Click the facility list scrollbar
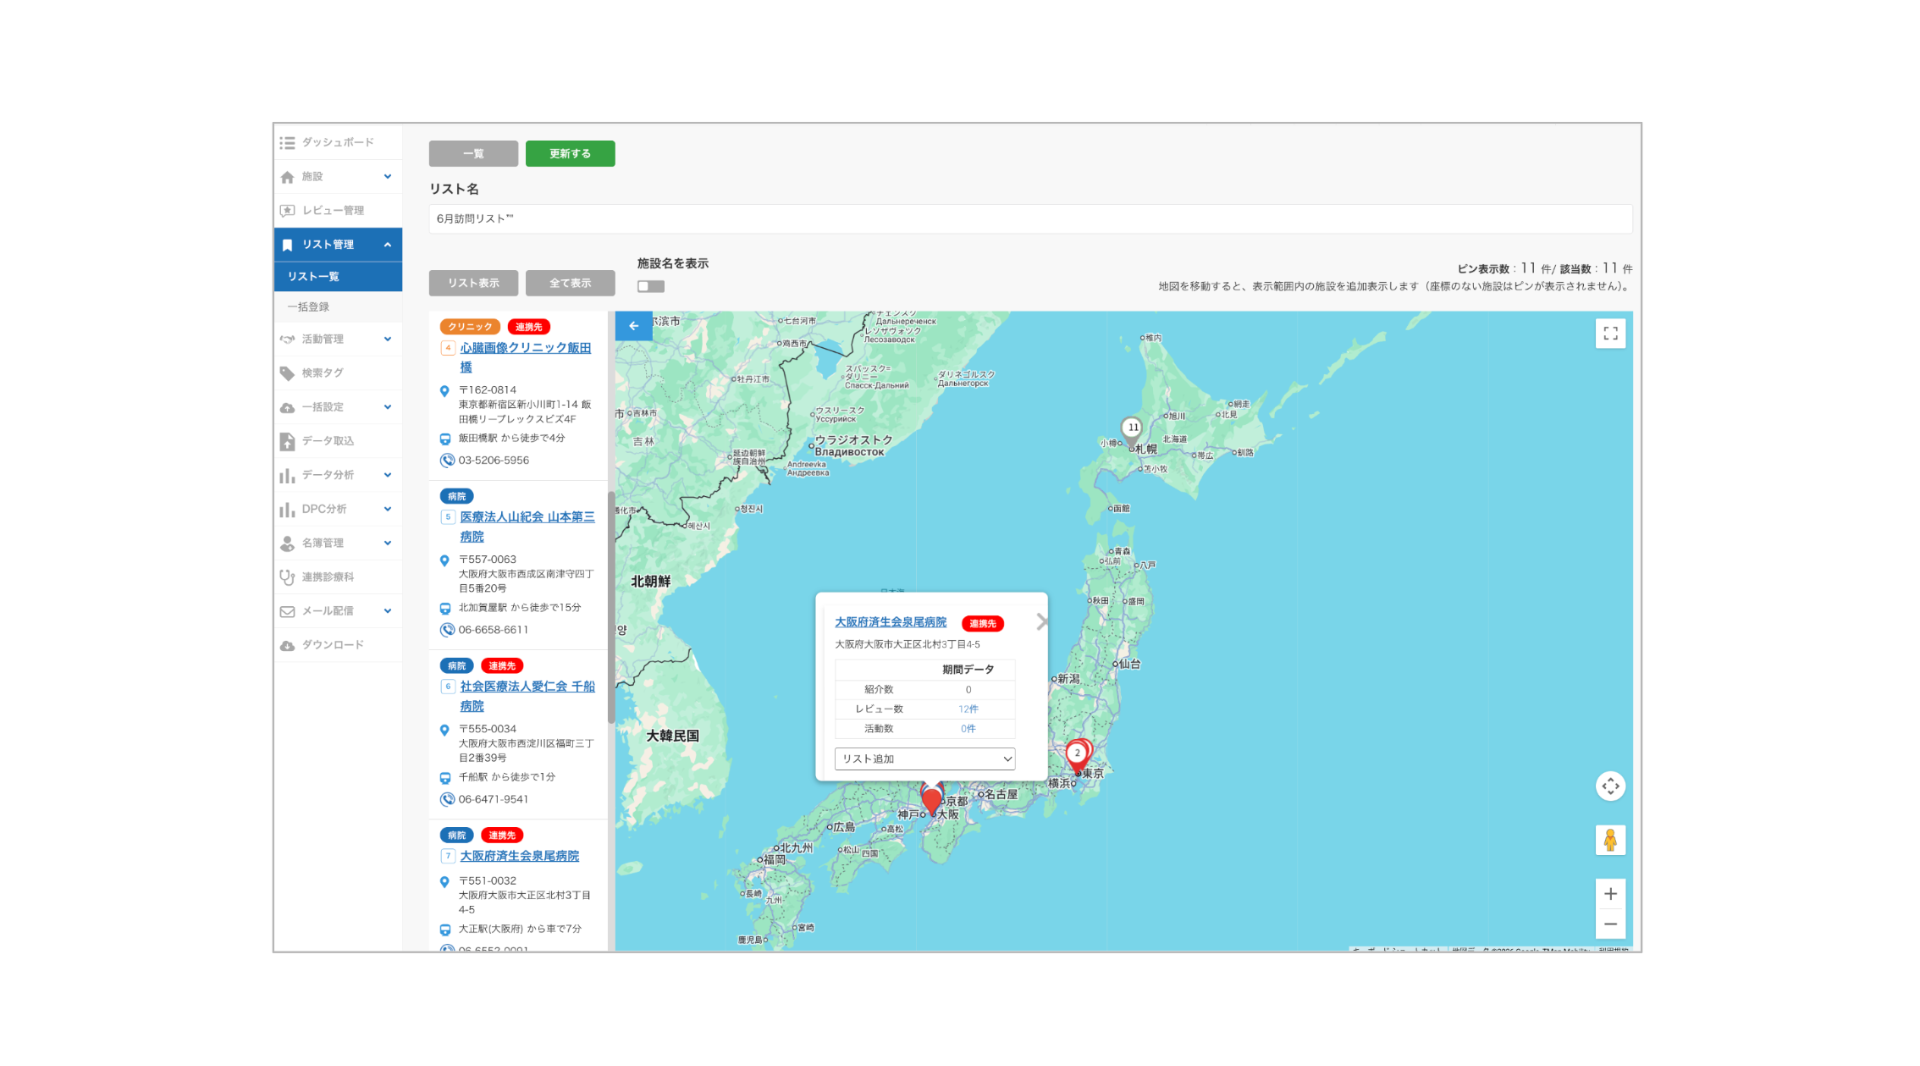1920x1066 pixels. click(611, 607)
